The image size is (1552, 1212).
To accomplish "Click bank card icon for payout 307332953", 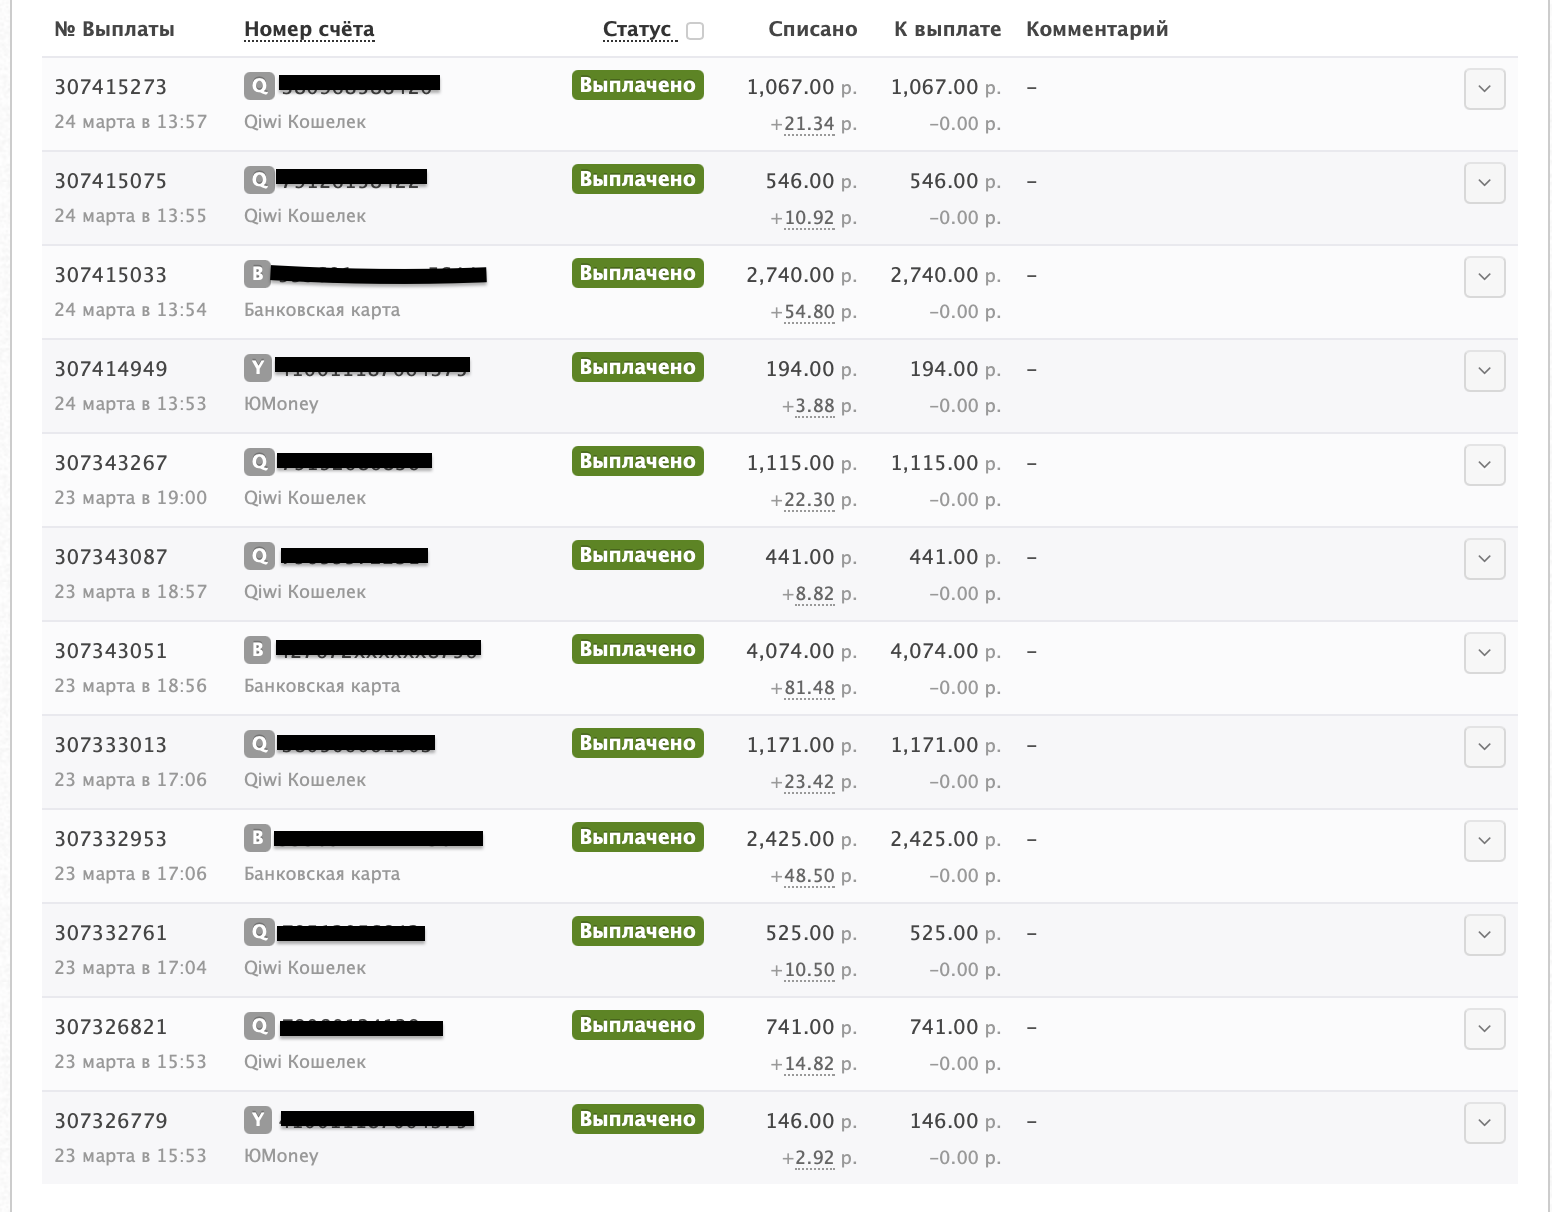I will tap(258, 838).
